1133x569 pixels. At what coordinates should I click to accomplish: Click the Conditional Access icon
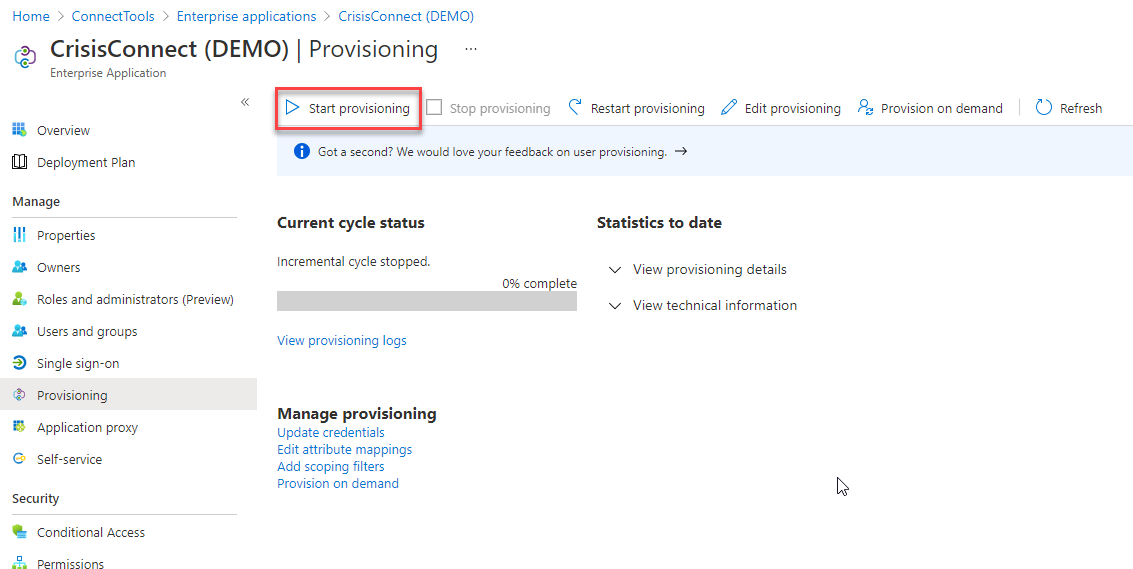(20, 532)
